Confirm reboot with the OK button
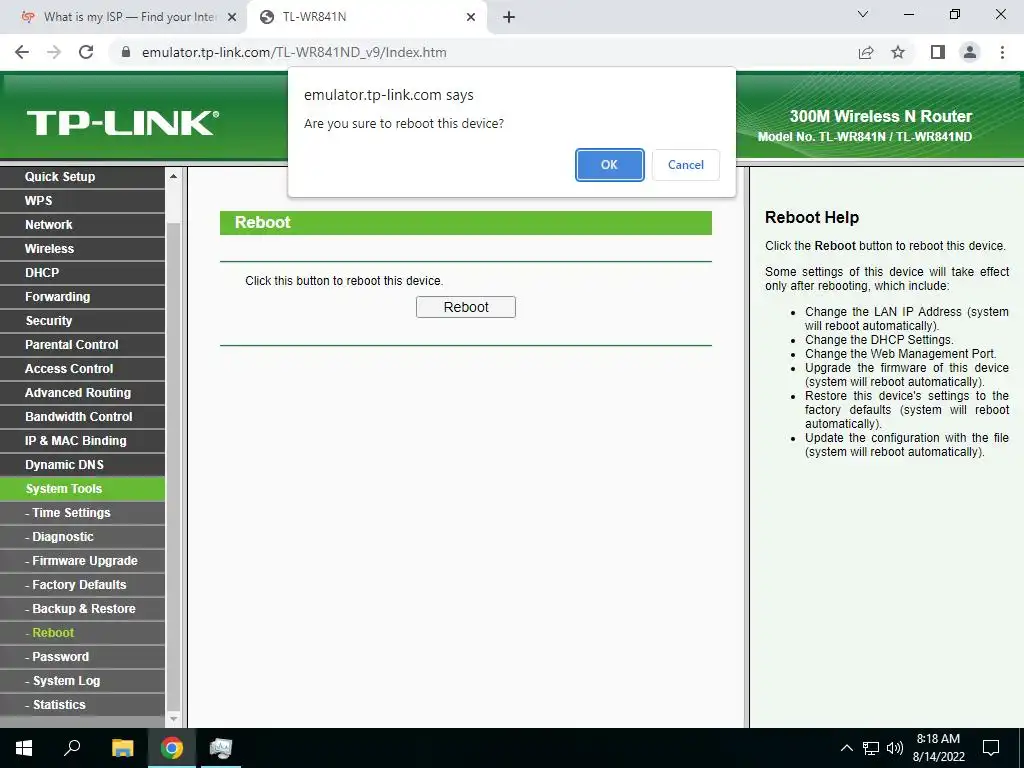This screenshot has height=768, width=1024. [609, 165]
